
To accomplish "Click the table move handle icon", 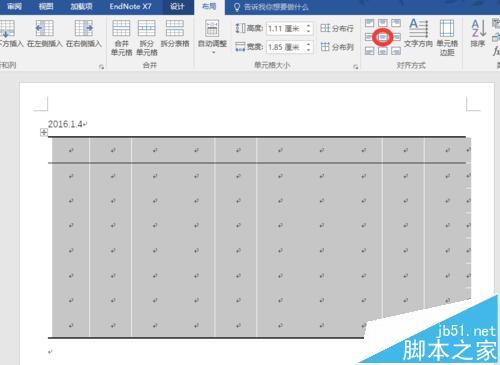I will click(x=44, y=132).
